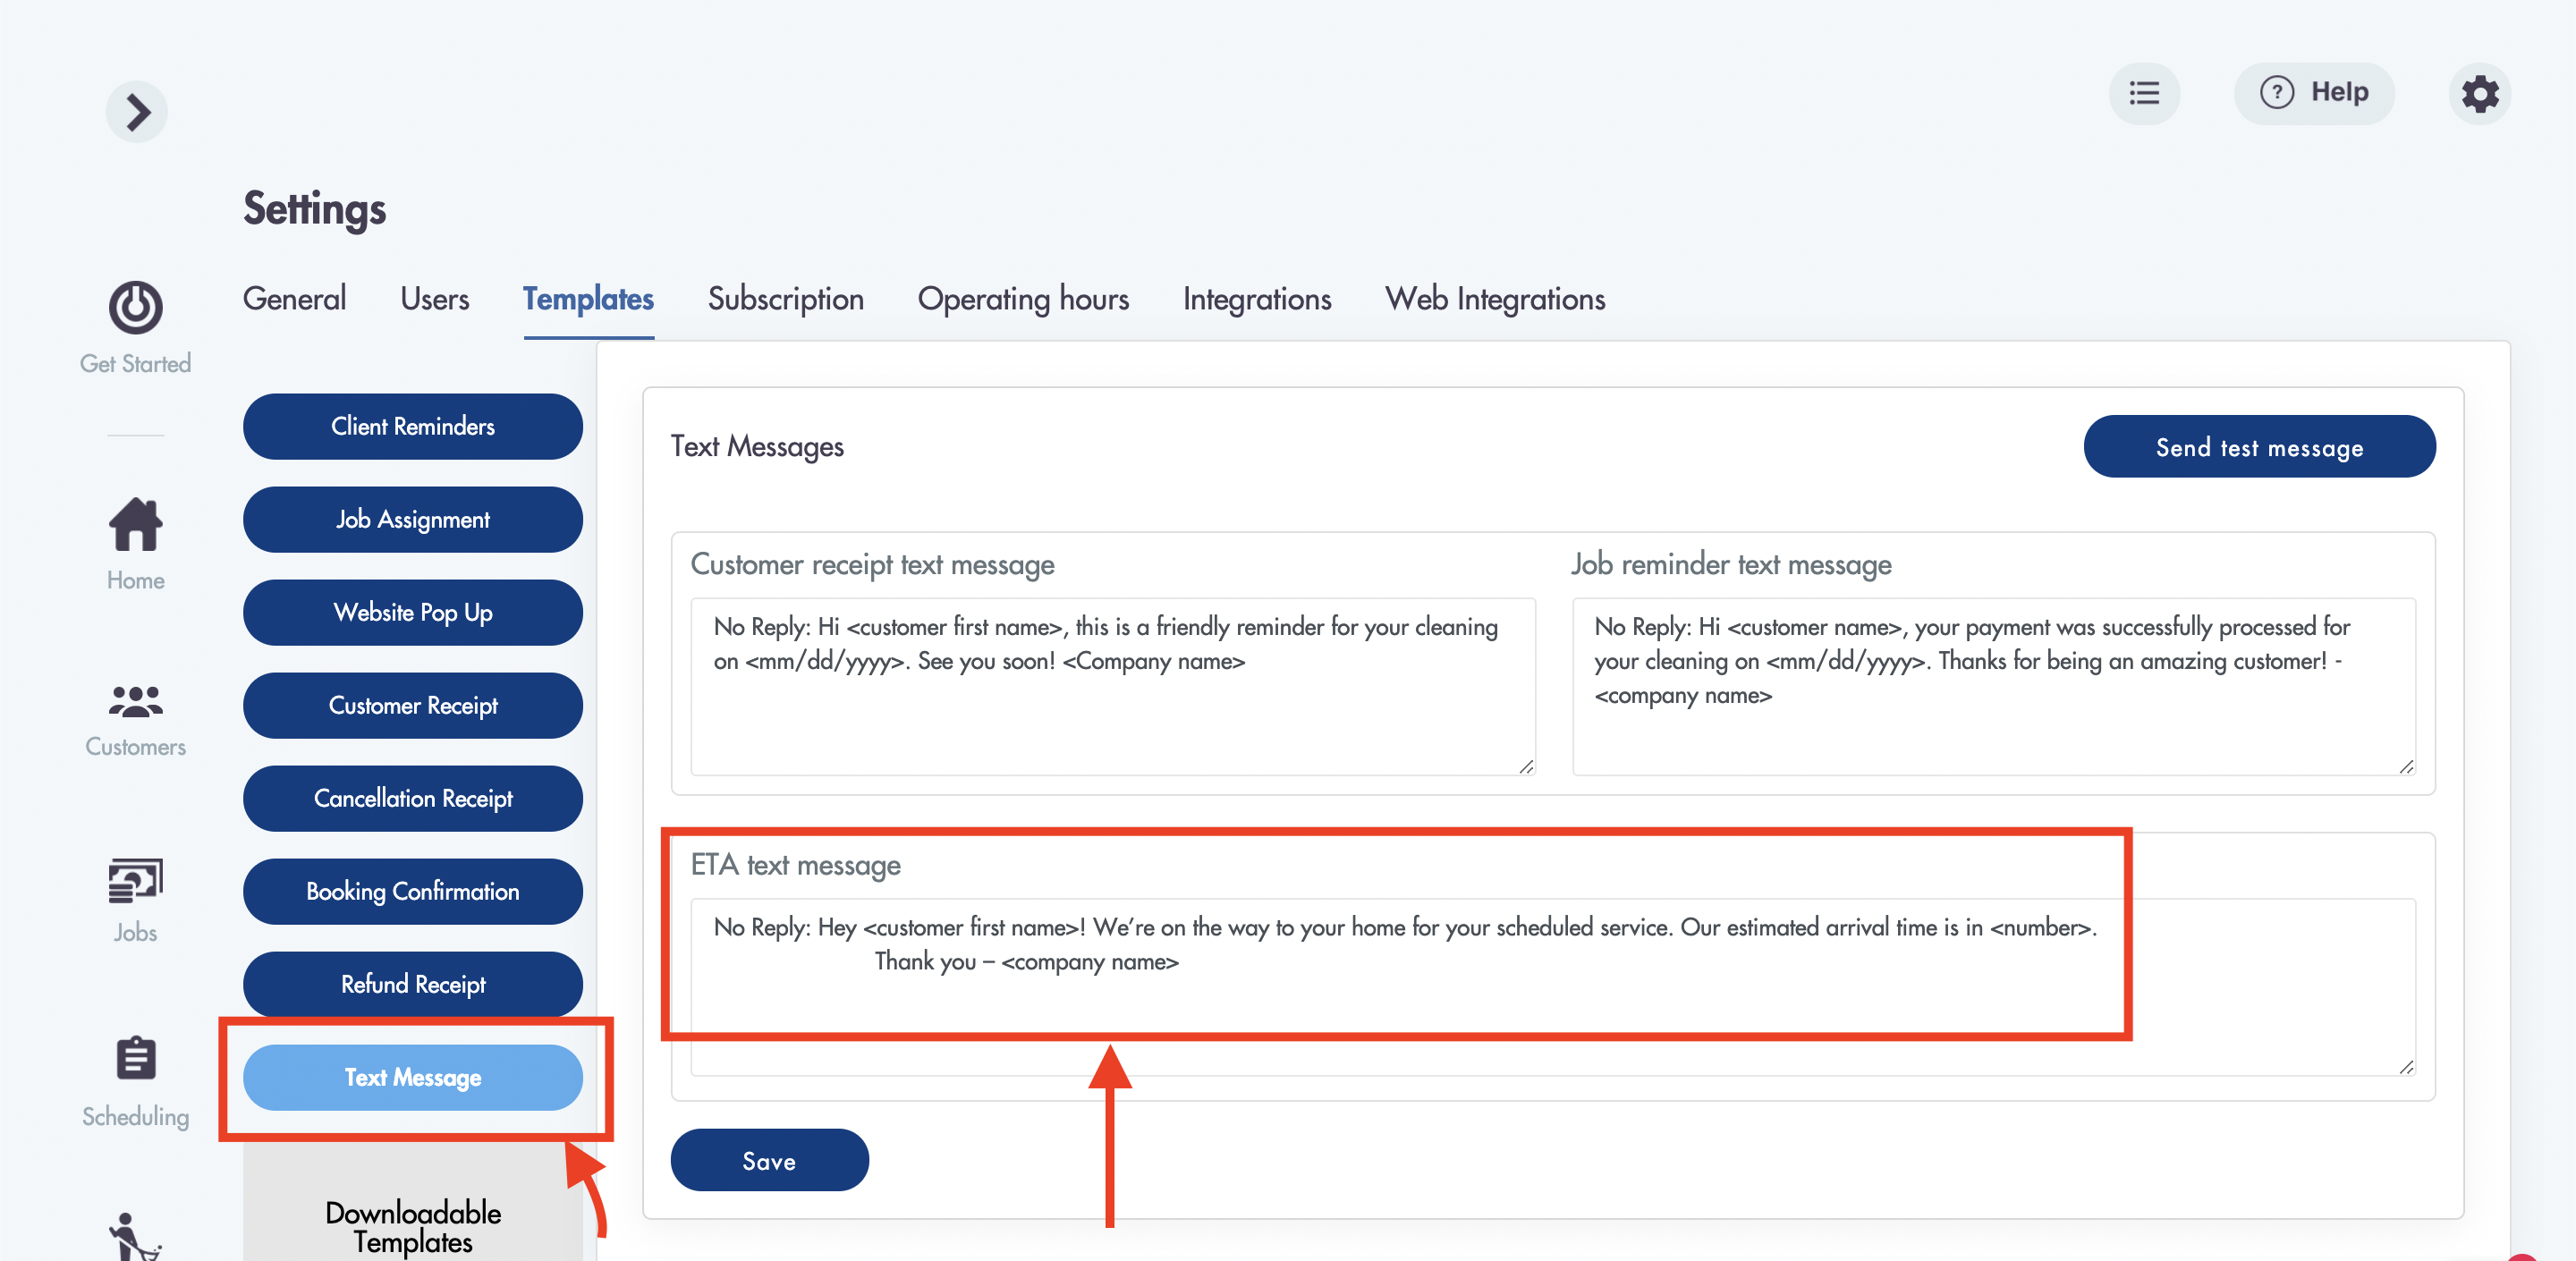Click the Settings page heading
This screenshot has width=2576, height=1261.
coord(314,209)
